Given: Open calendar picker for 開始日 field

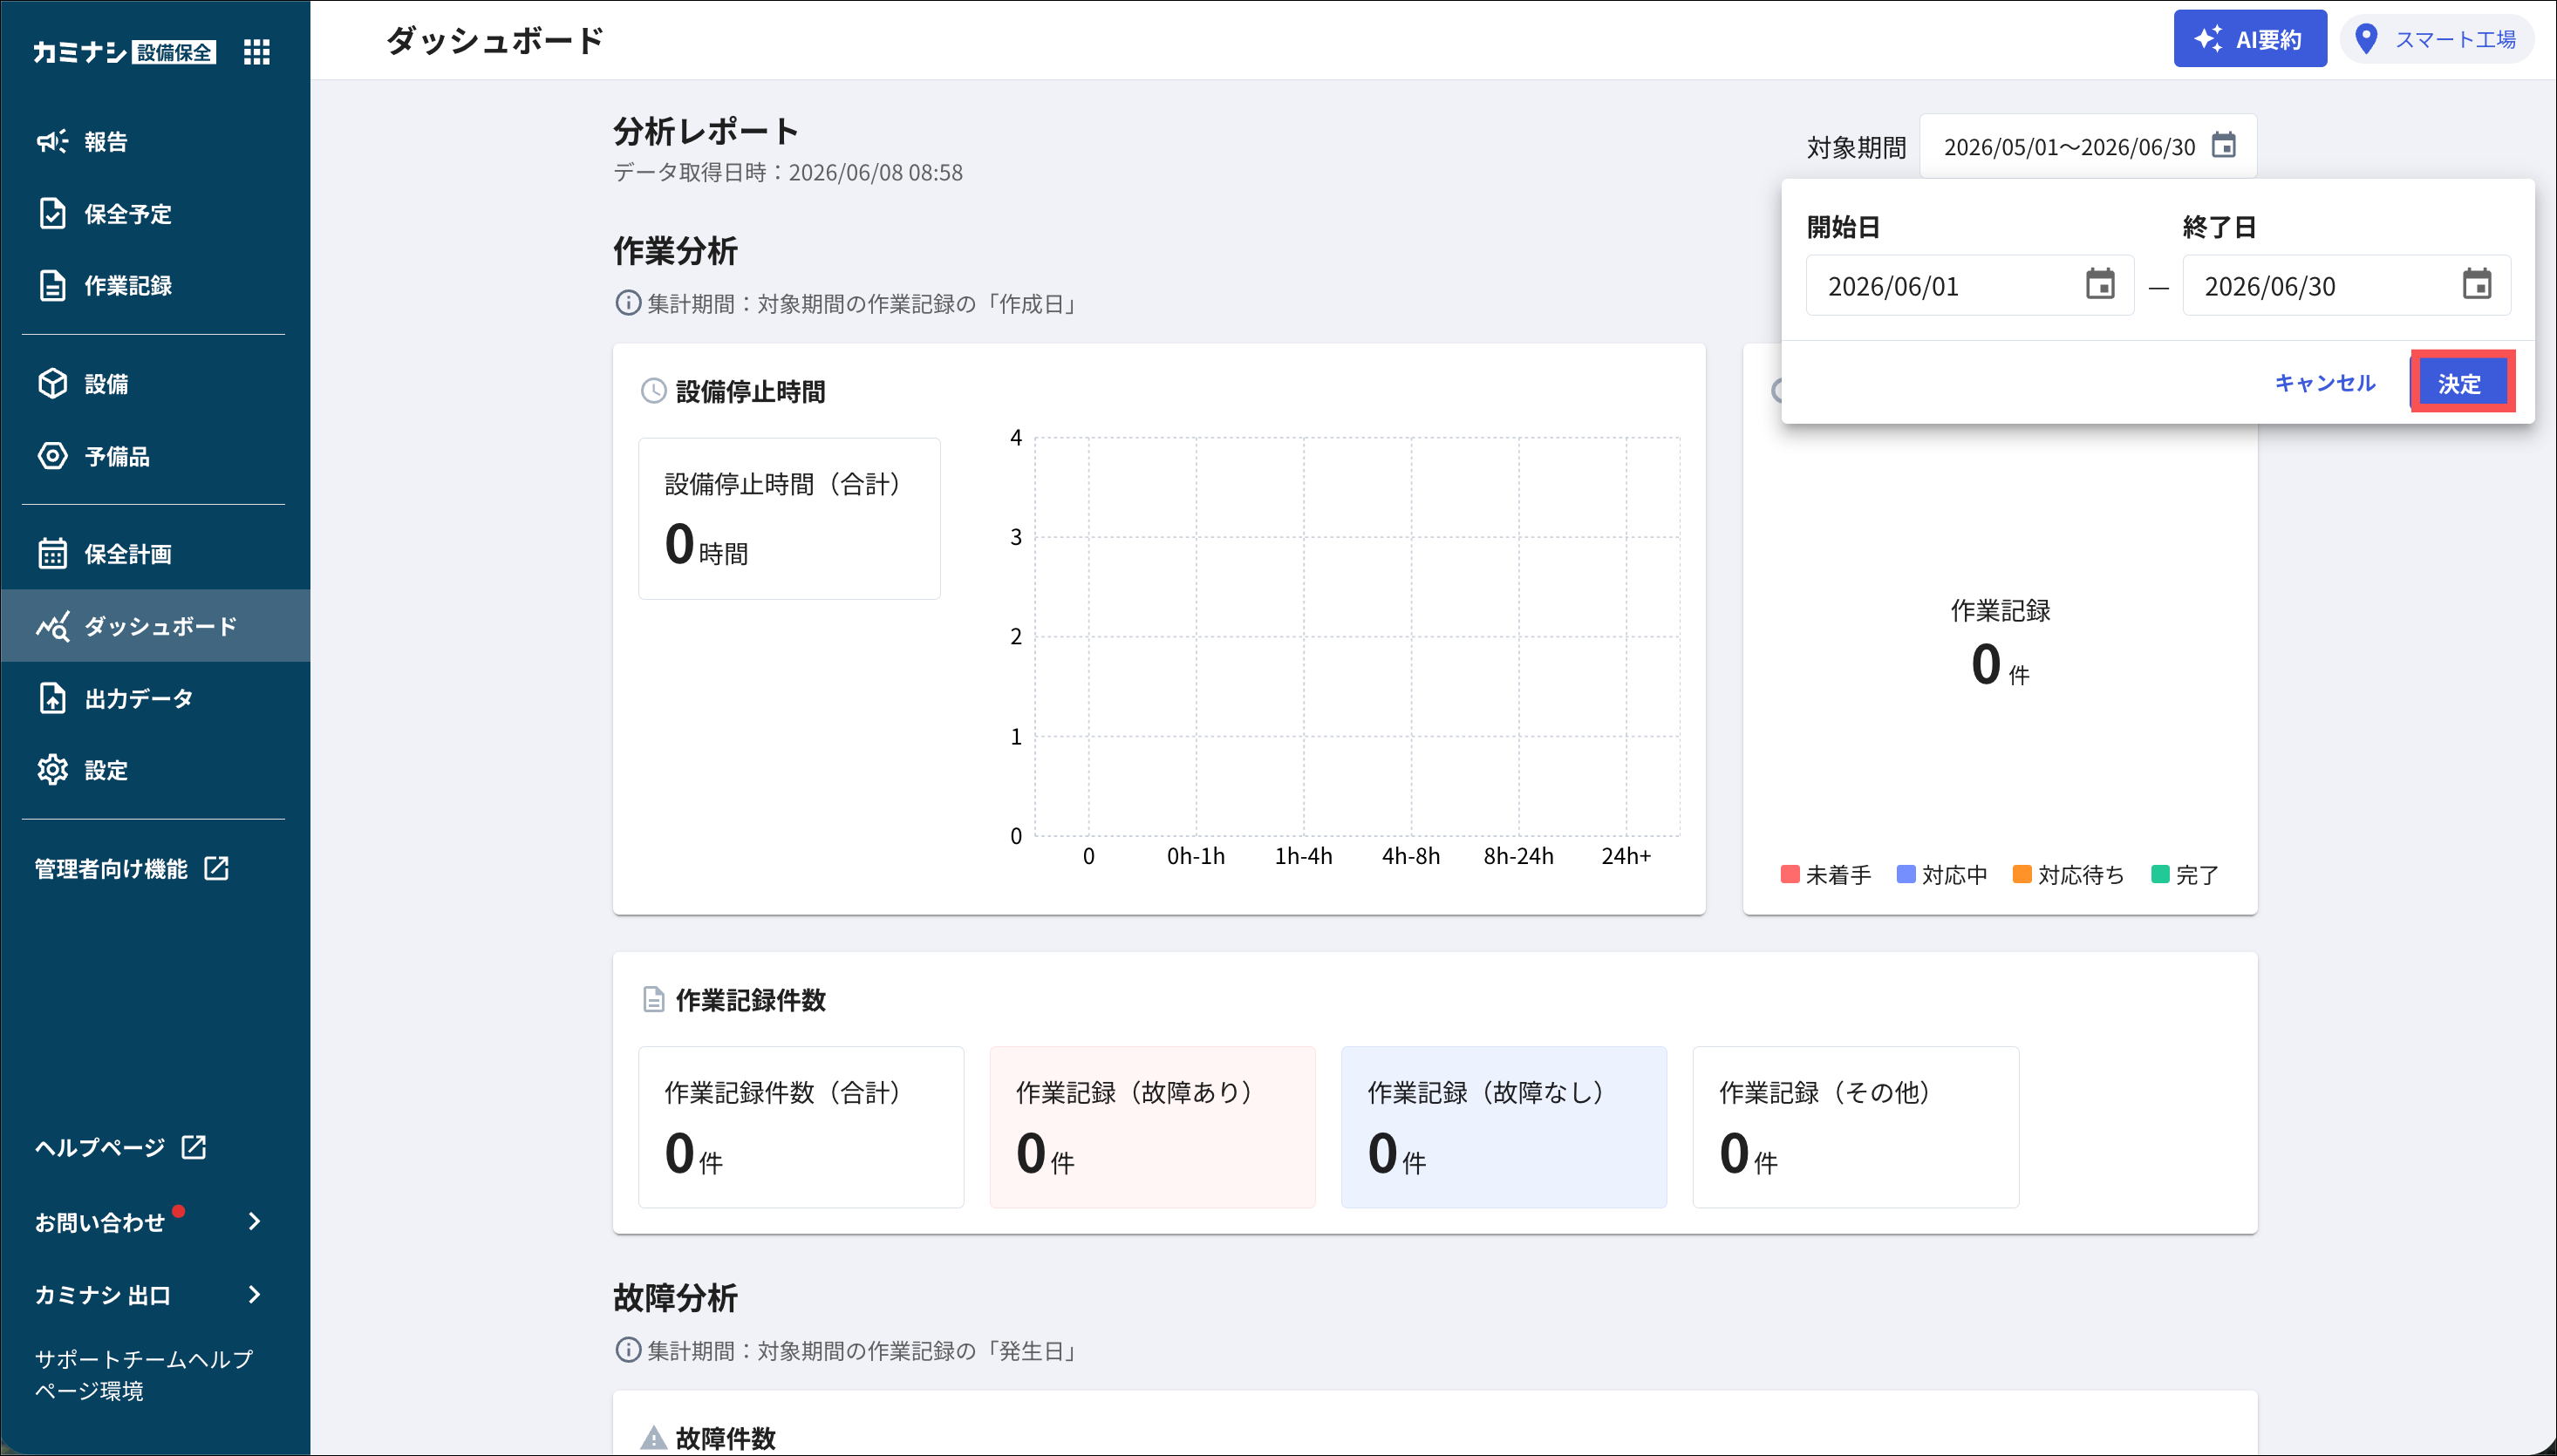Looking at the screenshot, I should click(x=2099, y=285).
